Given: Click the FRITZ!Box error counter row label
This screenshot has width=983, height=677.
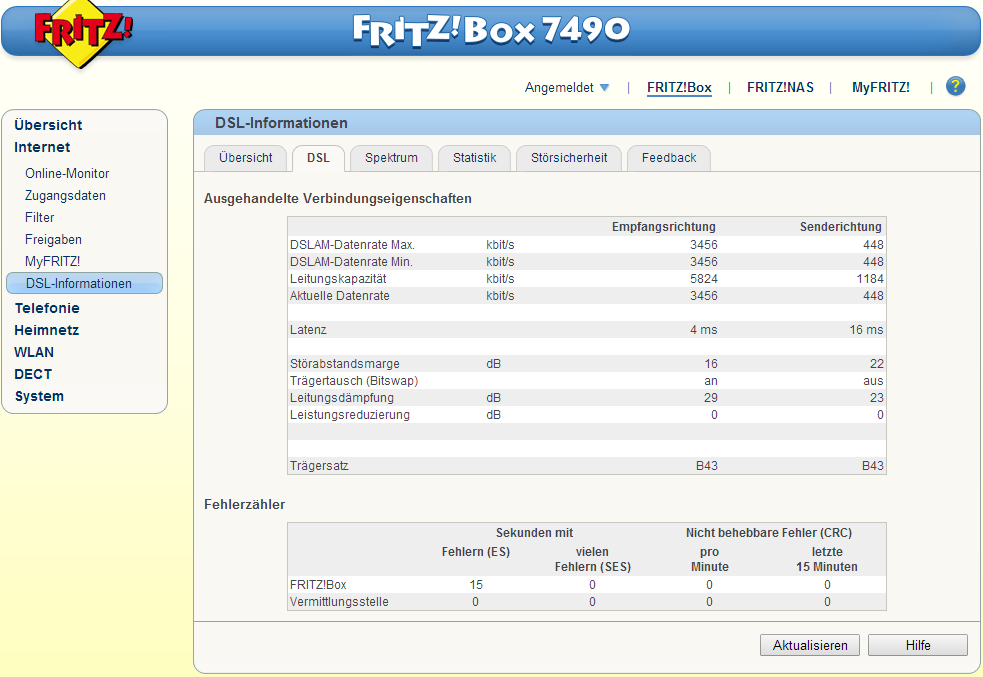Looking at the screenshot, I should tap(318, 585).
